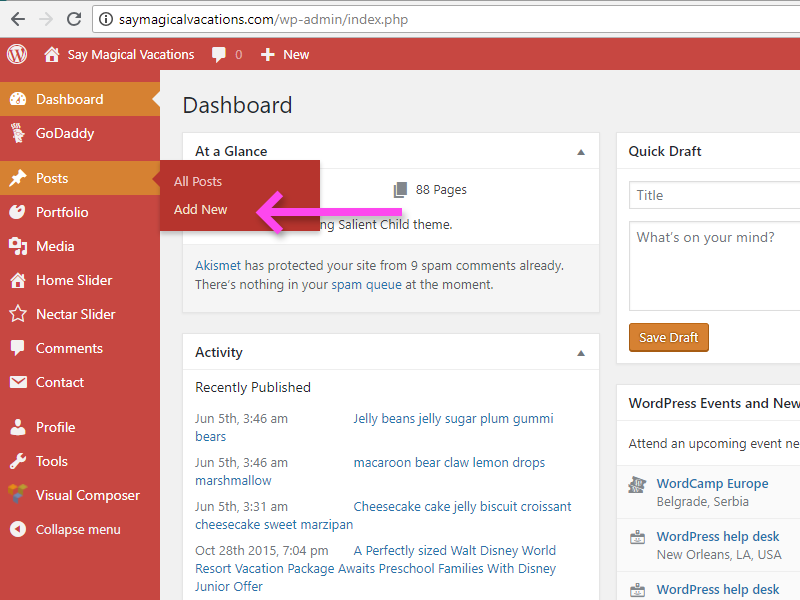The width and height of the screenshot is (800, 600).
Task: Open the Portfolio menu item
Action: 80,212
